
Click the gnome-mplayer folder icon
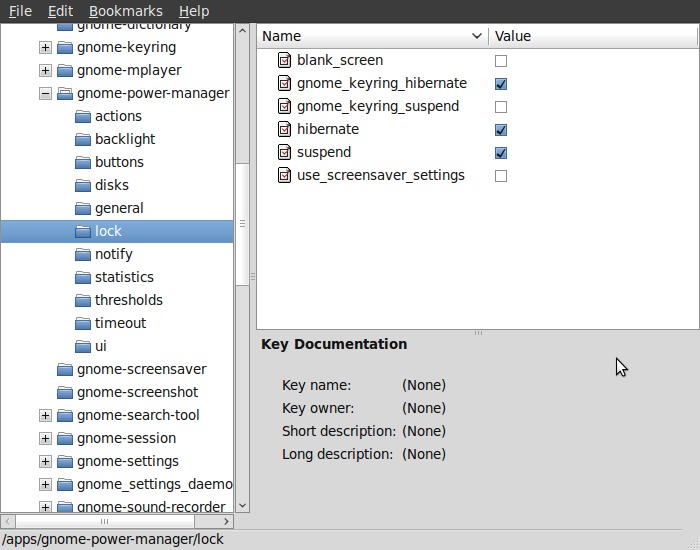65,71
